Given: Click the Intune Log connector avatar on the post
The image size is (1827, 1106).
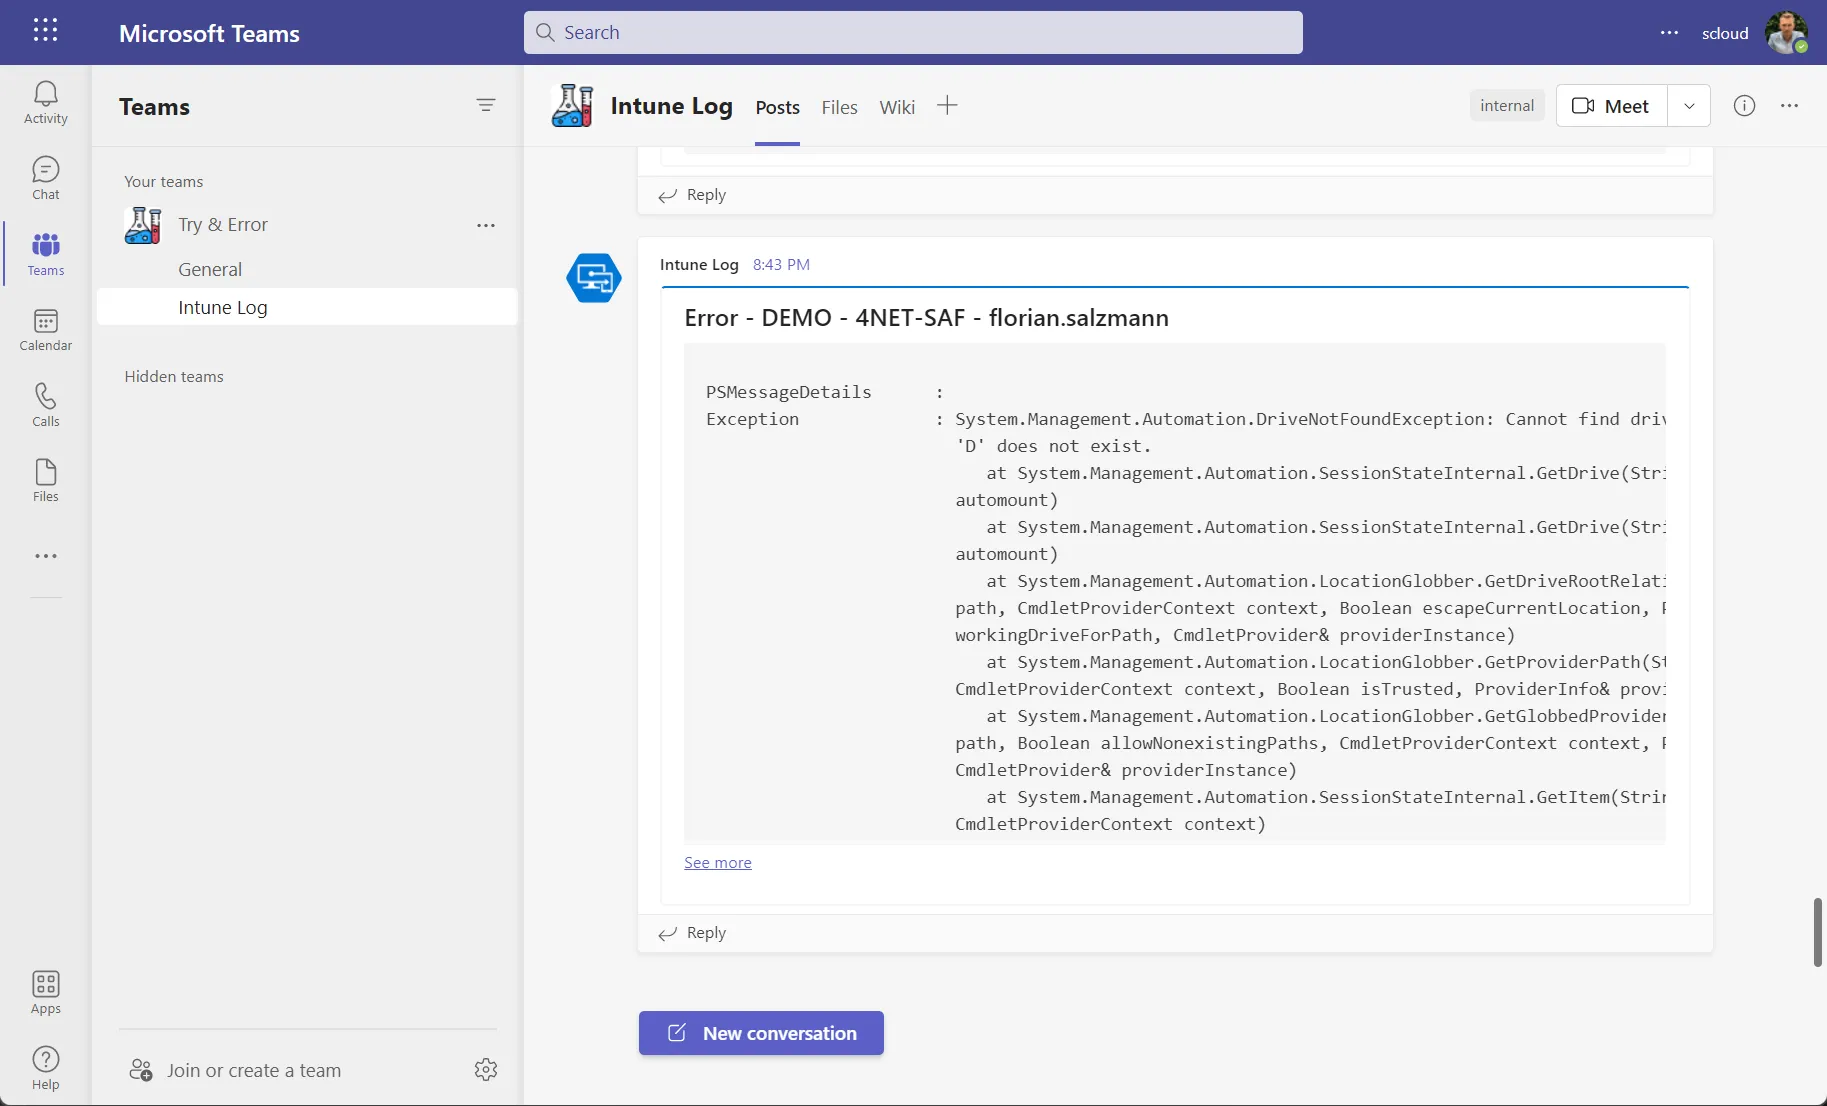Looking at the screenshot, I should point(594,278).
